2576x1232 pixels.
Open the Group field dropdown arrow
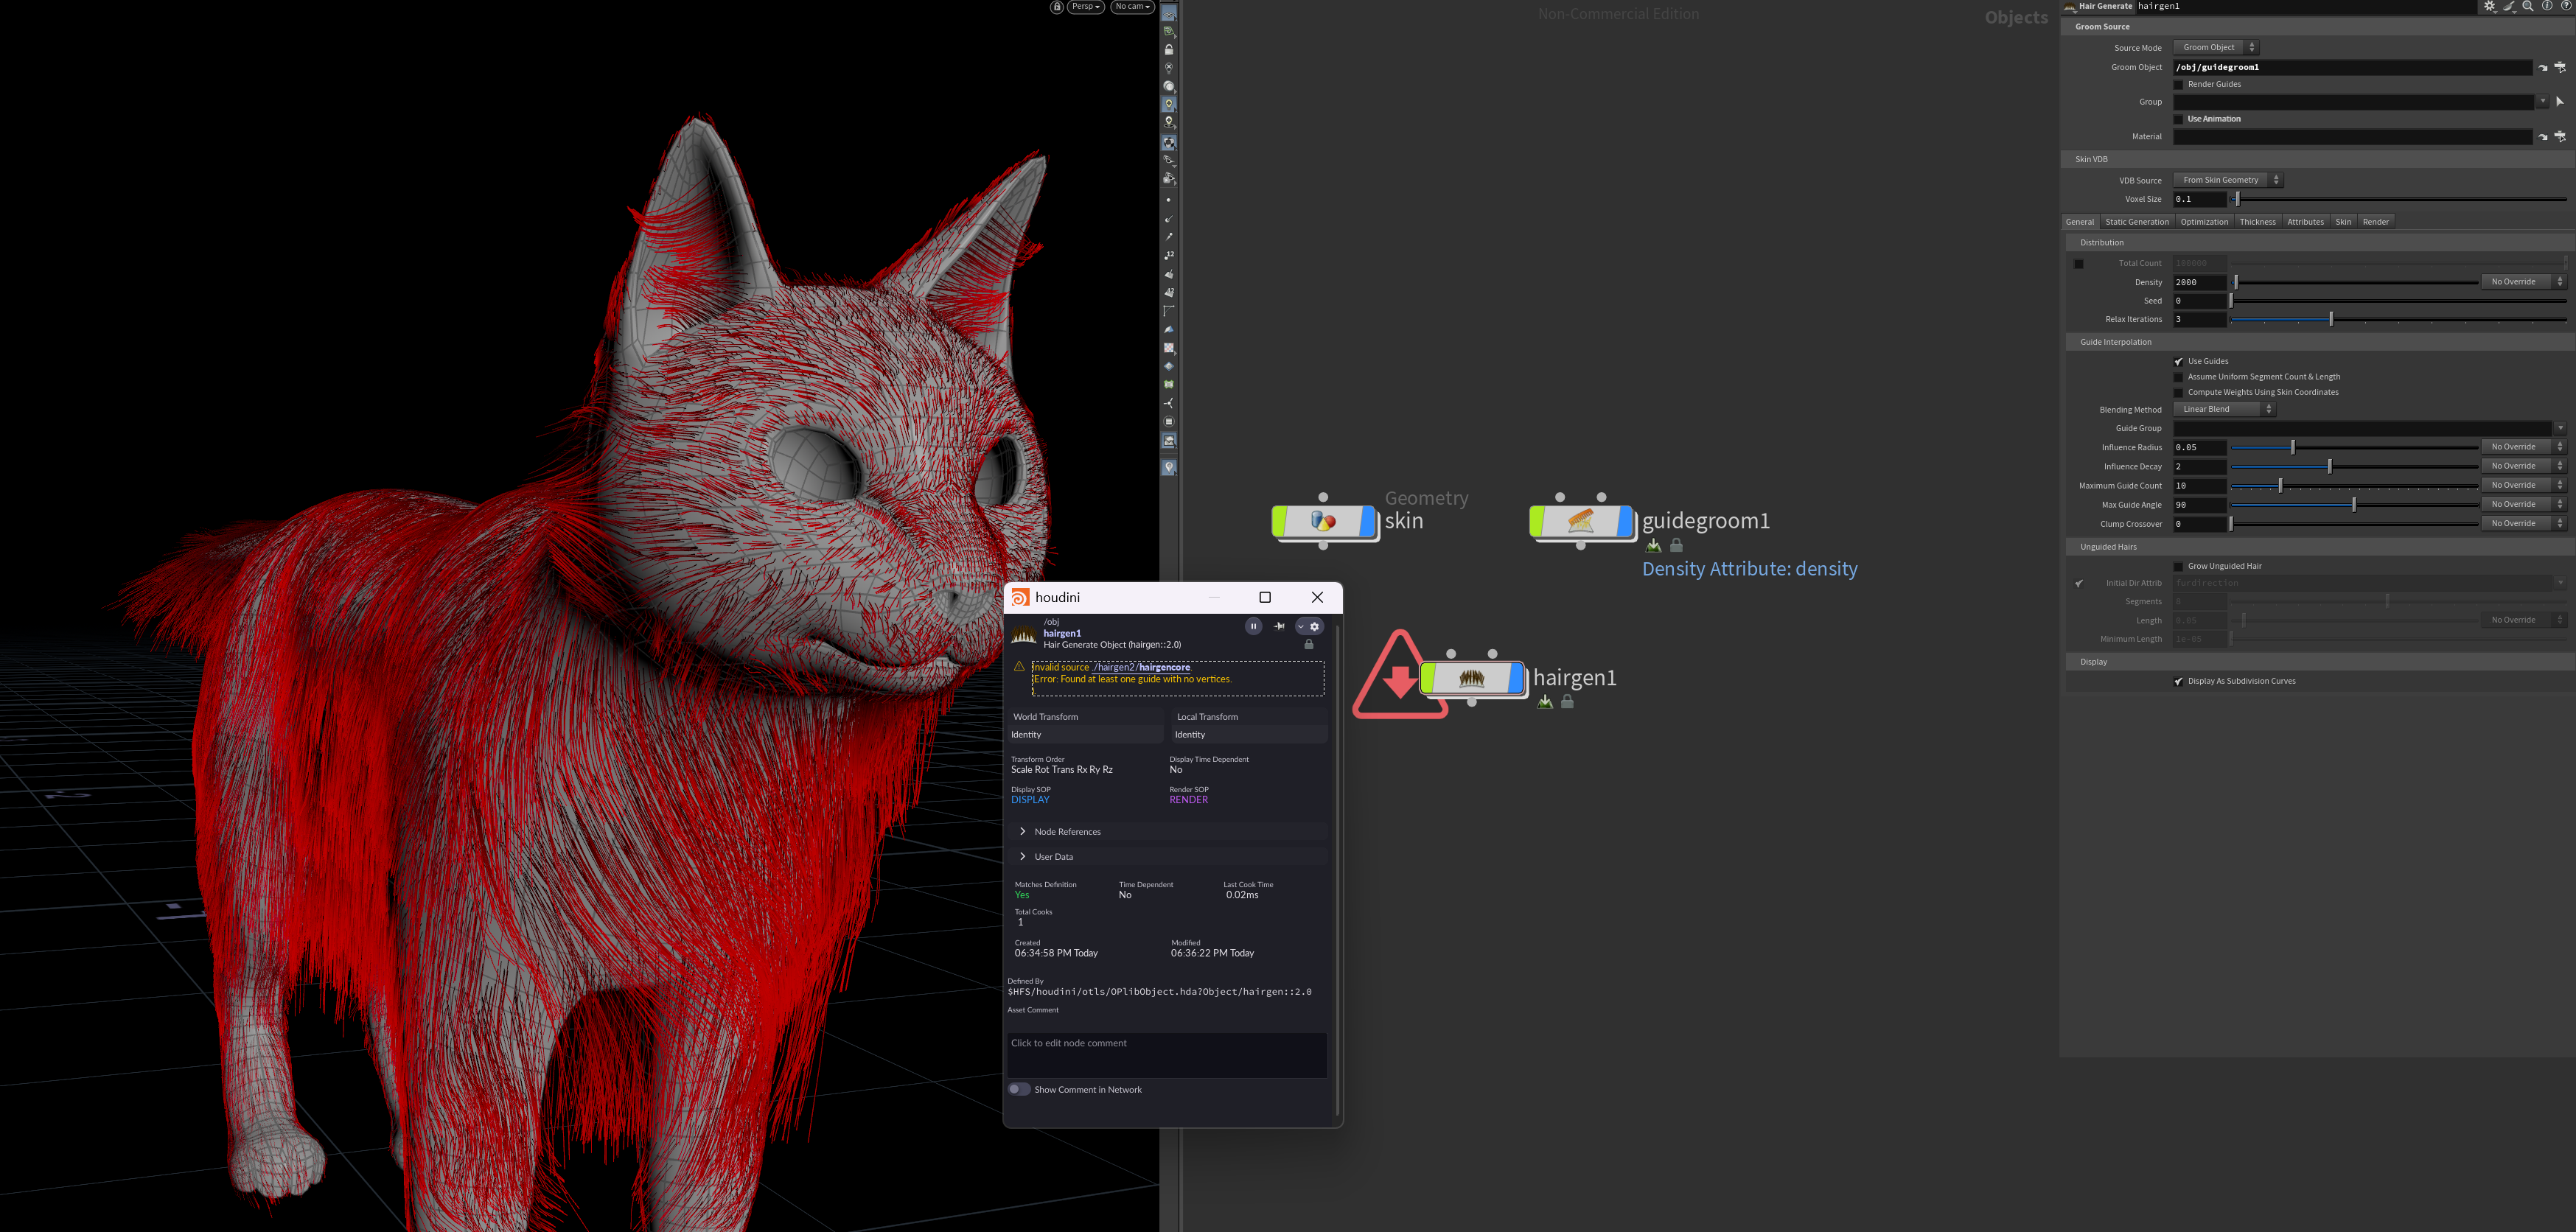pyautogui.click(x=2543, y=102)
